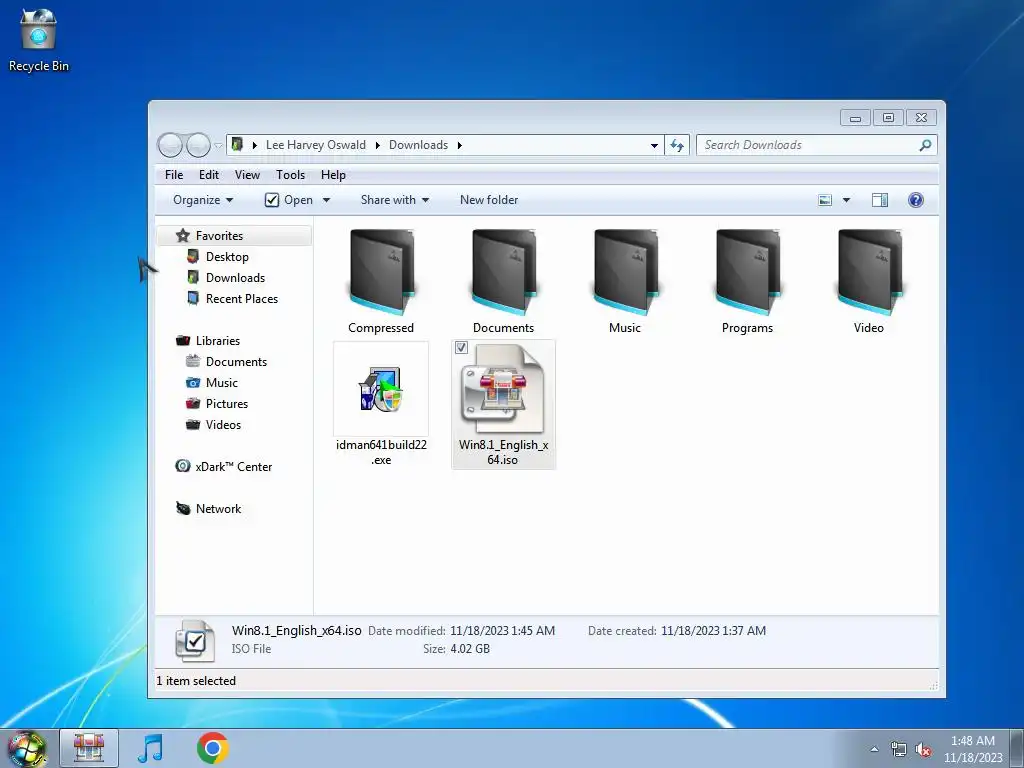The height and width of the screenshot is (768, 1024).
Task: Open the Help menu
Action: point(333,175)
